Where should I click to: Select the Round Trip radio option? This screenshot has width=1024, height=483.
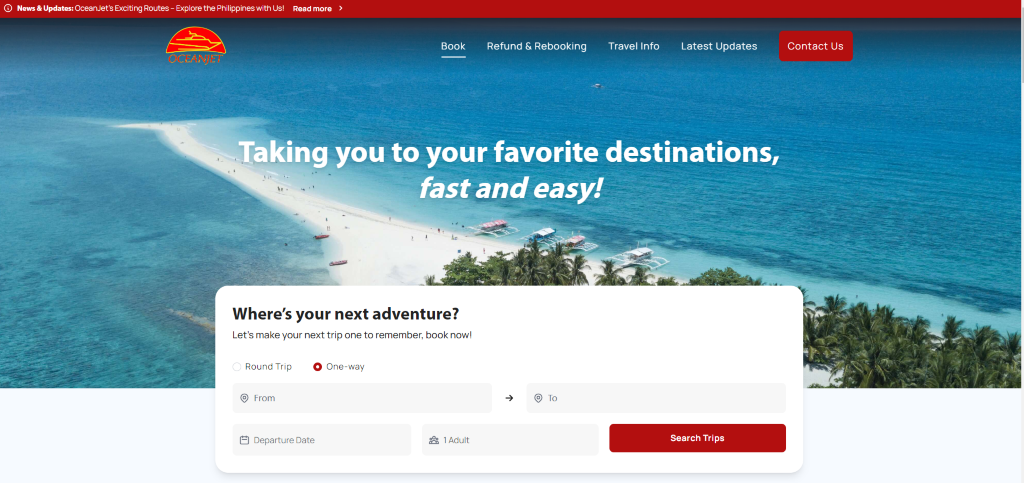pos(237,367)
